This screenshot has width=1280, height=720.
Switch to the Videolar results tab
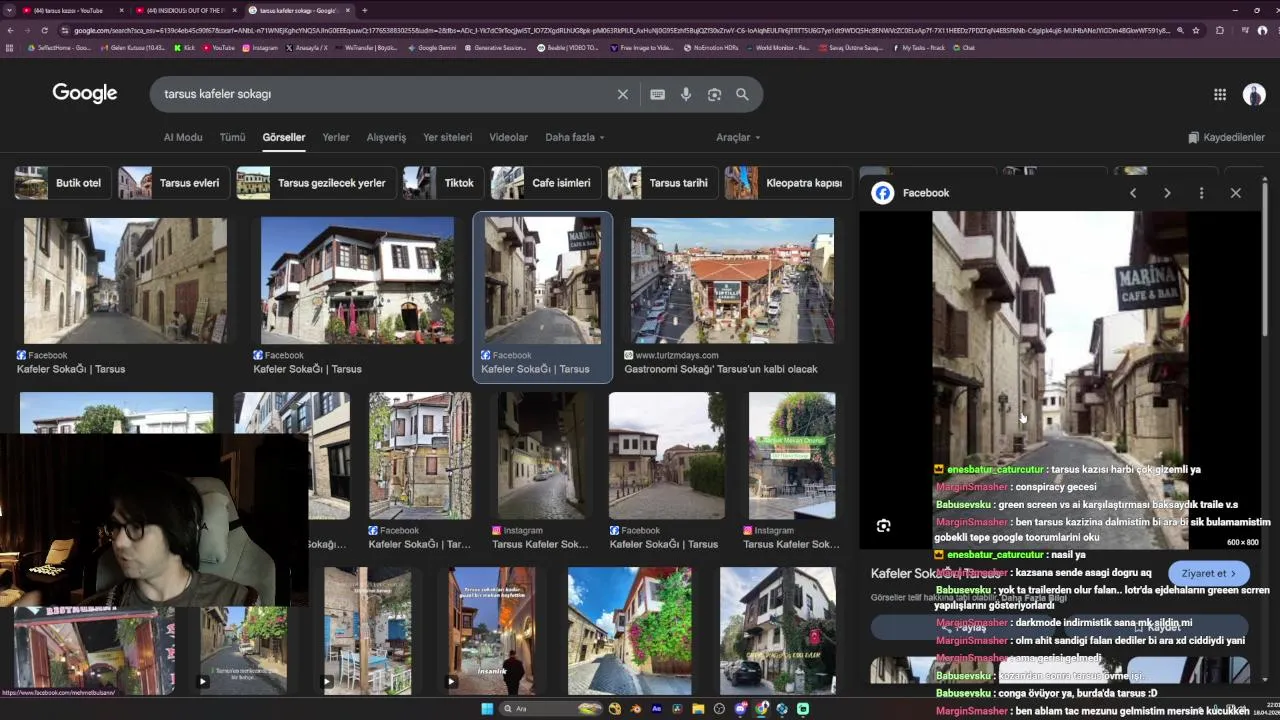coord(508,137)
